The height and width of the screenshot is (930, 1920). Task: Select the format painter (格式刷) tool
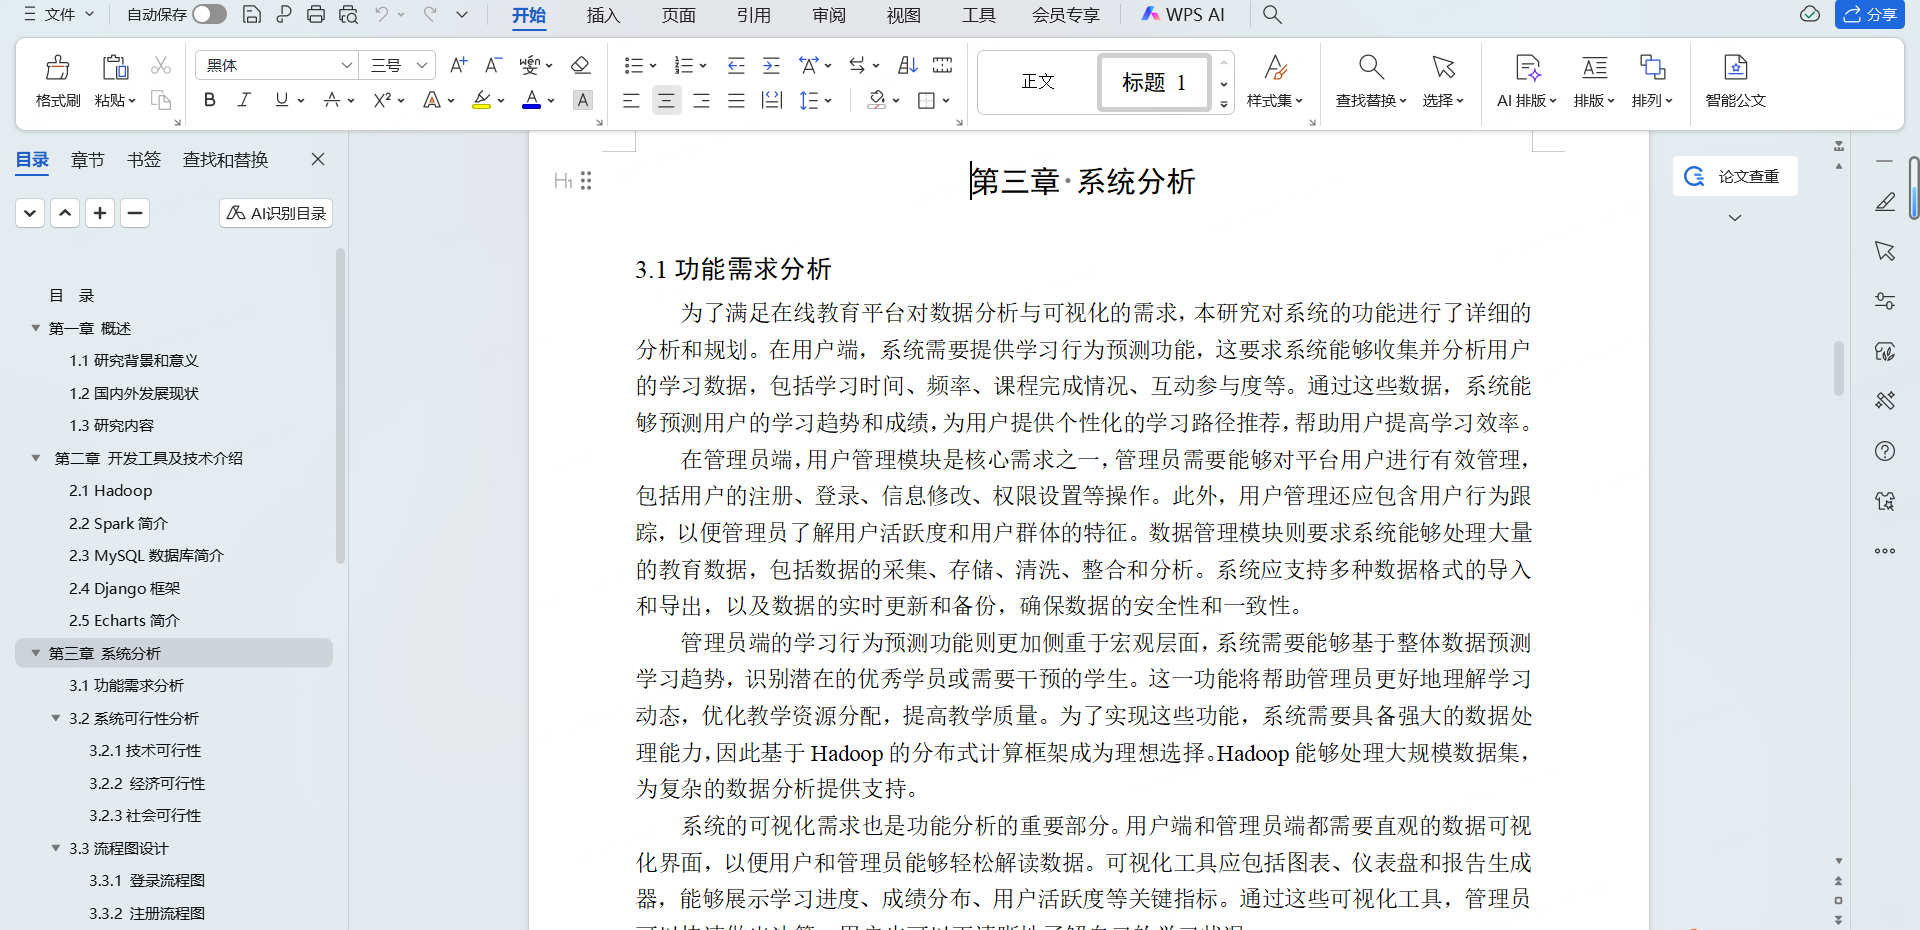point(57,80)
